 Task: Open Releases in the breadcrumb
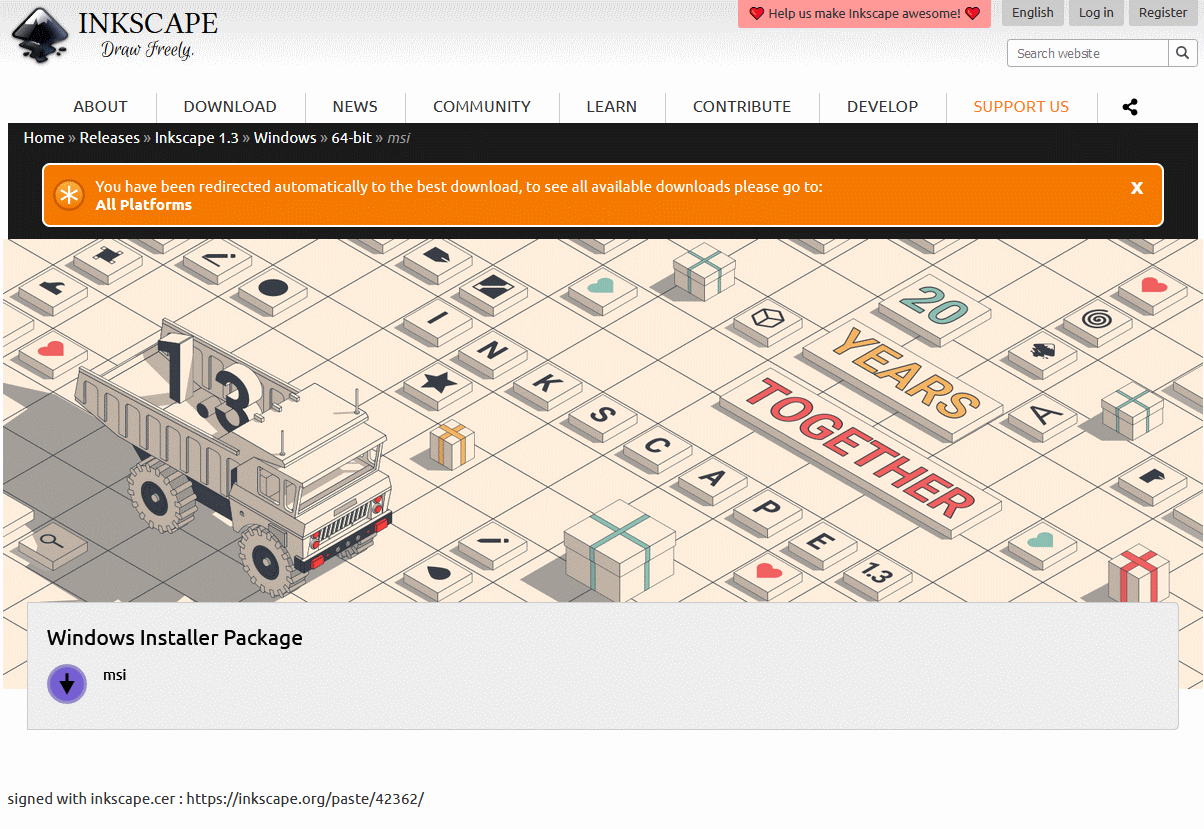coord(109,138)
